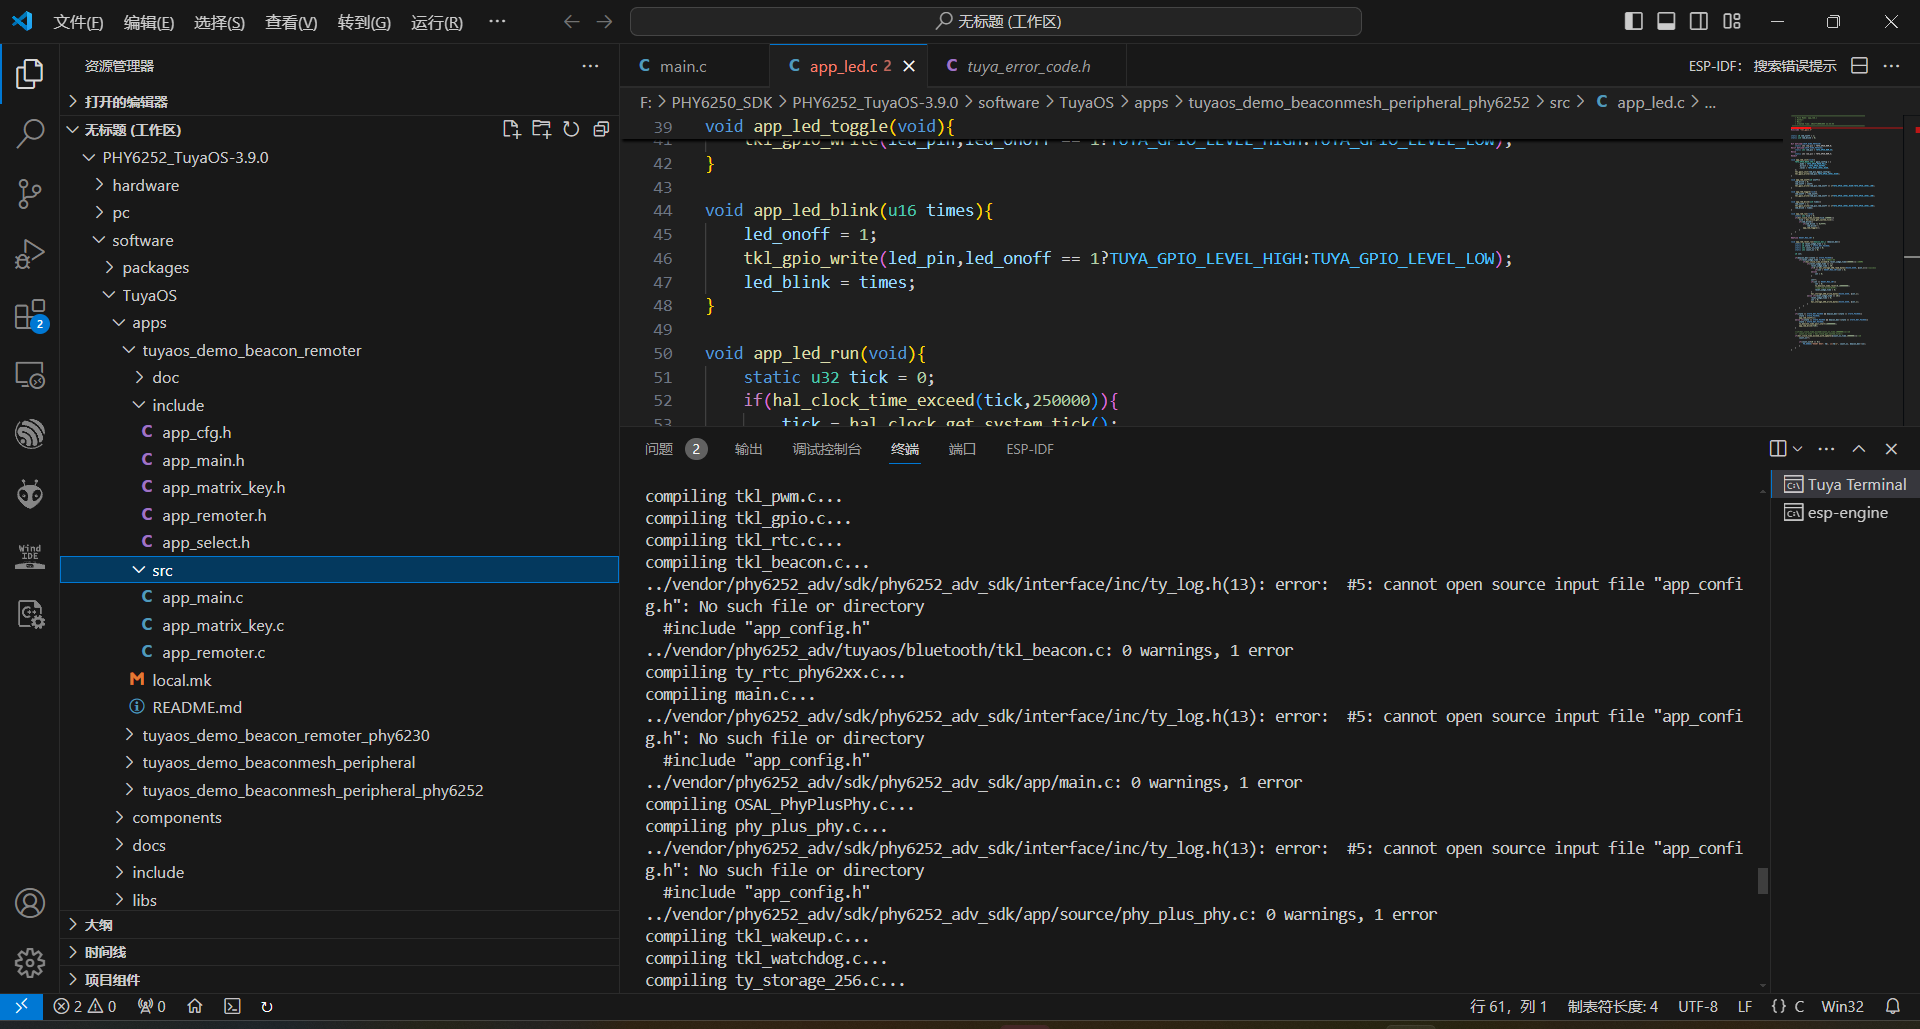This screenshot has height=1029, width=1920.
Task: Open notifications bell in status bar
Action: 1892,1006
